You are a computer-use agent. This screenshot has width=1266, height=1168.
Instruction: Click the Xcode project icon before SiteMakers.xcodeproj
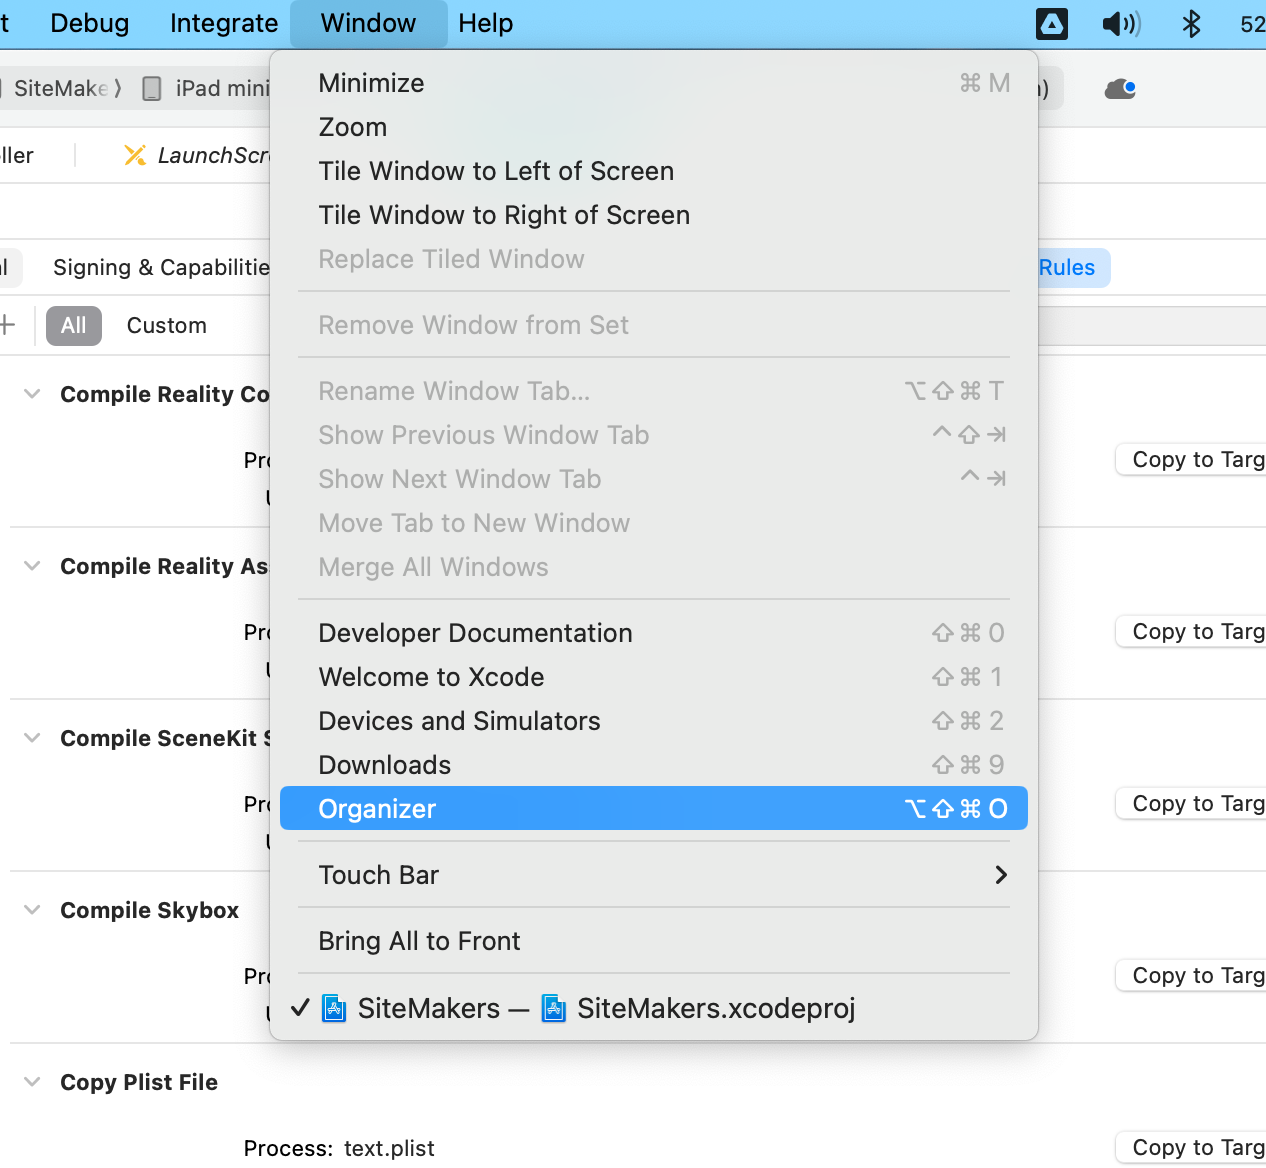tap(553, 1008)
